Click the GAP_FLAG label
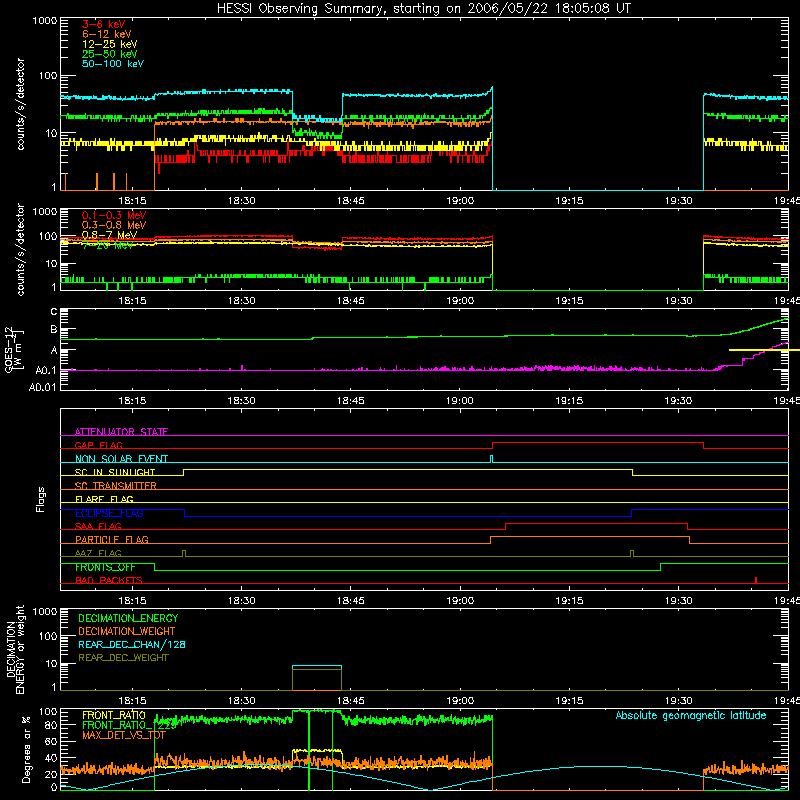 98,445
